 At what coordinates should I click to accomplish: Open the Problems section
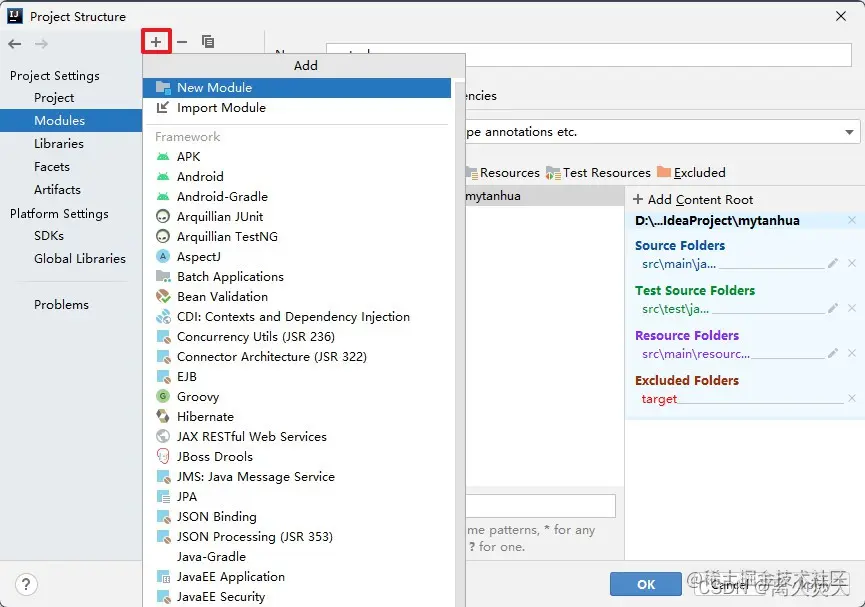(x=61, y=305)
